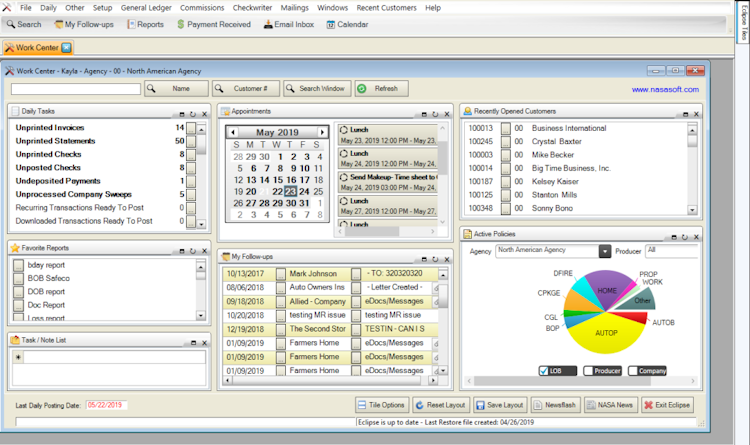Refresh the Active Policies panel
Image resolution: width=750 pixels, height=445 pixels.
coord(684,237)
